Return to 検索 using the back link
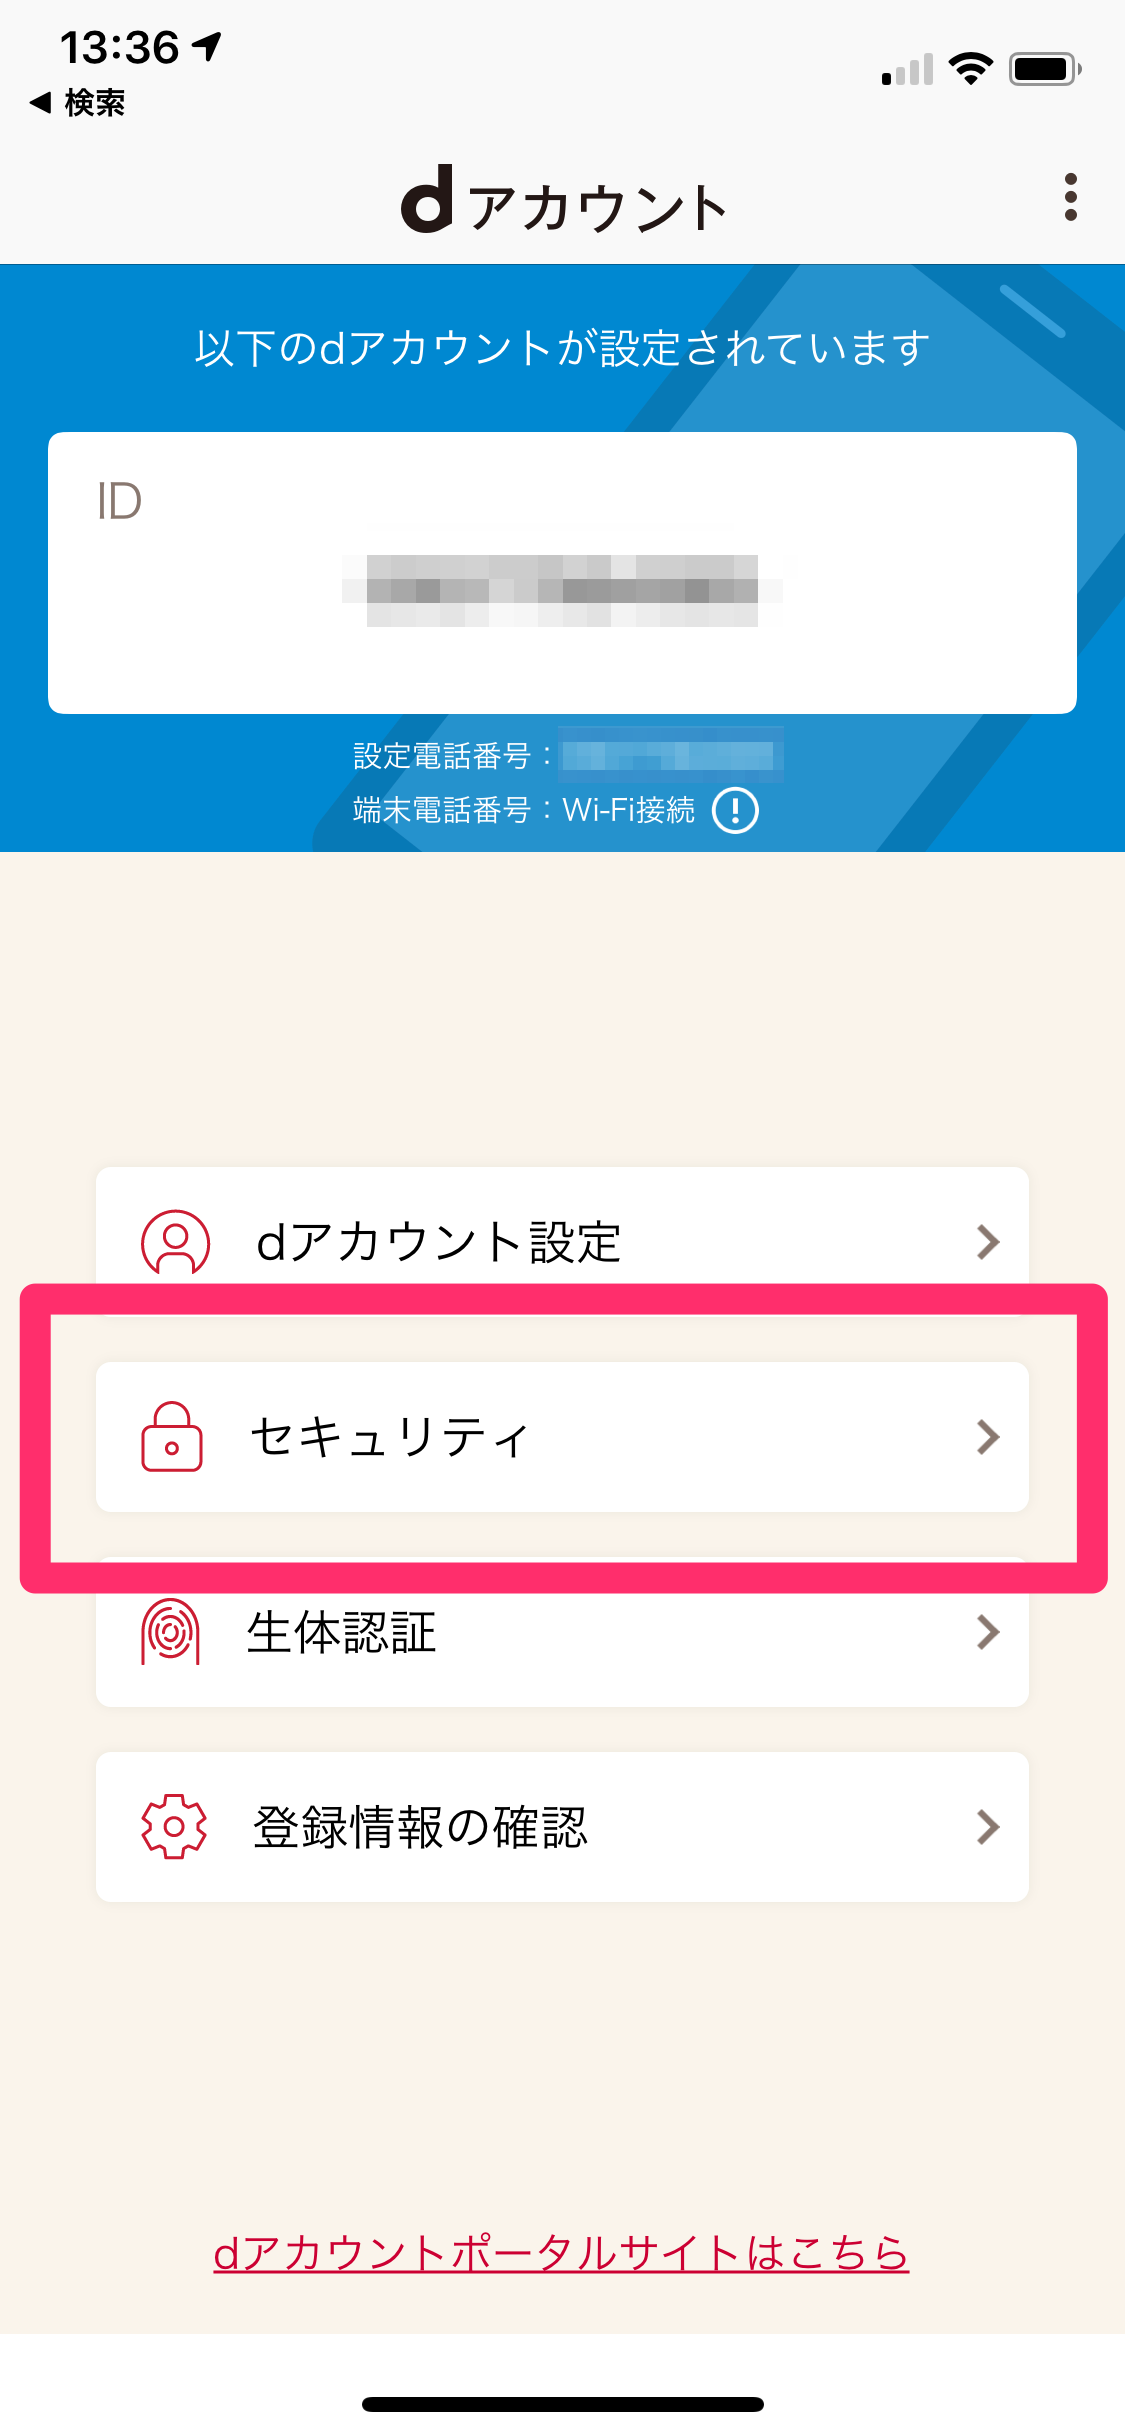The height and width of the screenshot is (2436, 1125). [78, 102]
